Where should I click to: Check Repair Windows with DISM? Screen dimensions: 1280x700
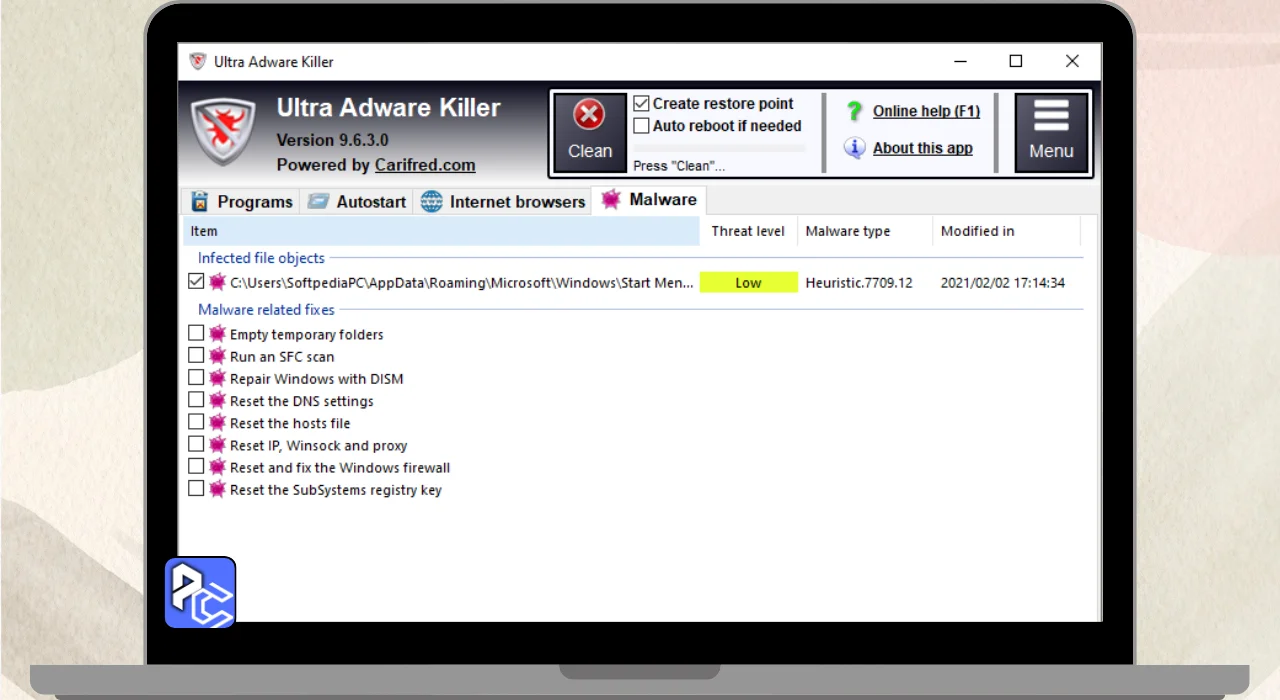(x=196, y=377)
